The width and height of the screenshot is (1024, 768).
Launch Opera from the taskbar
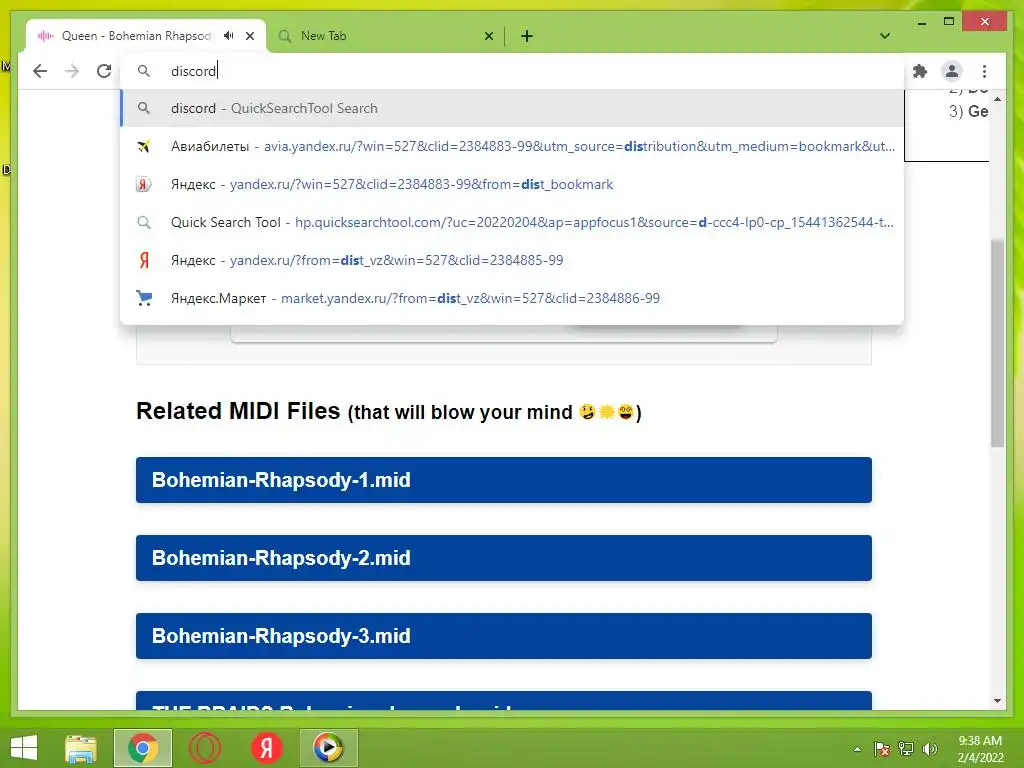click(x=204, y=748)
